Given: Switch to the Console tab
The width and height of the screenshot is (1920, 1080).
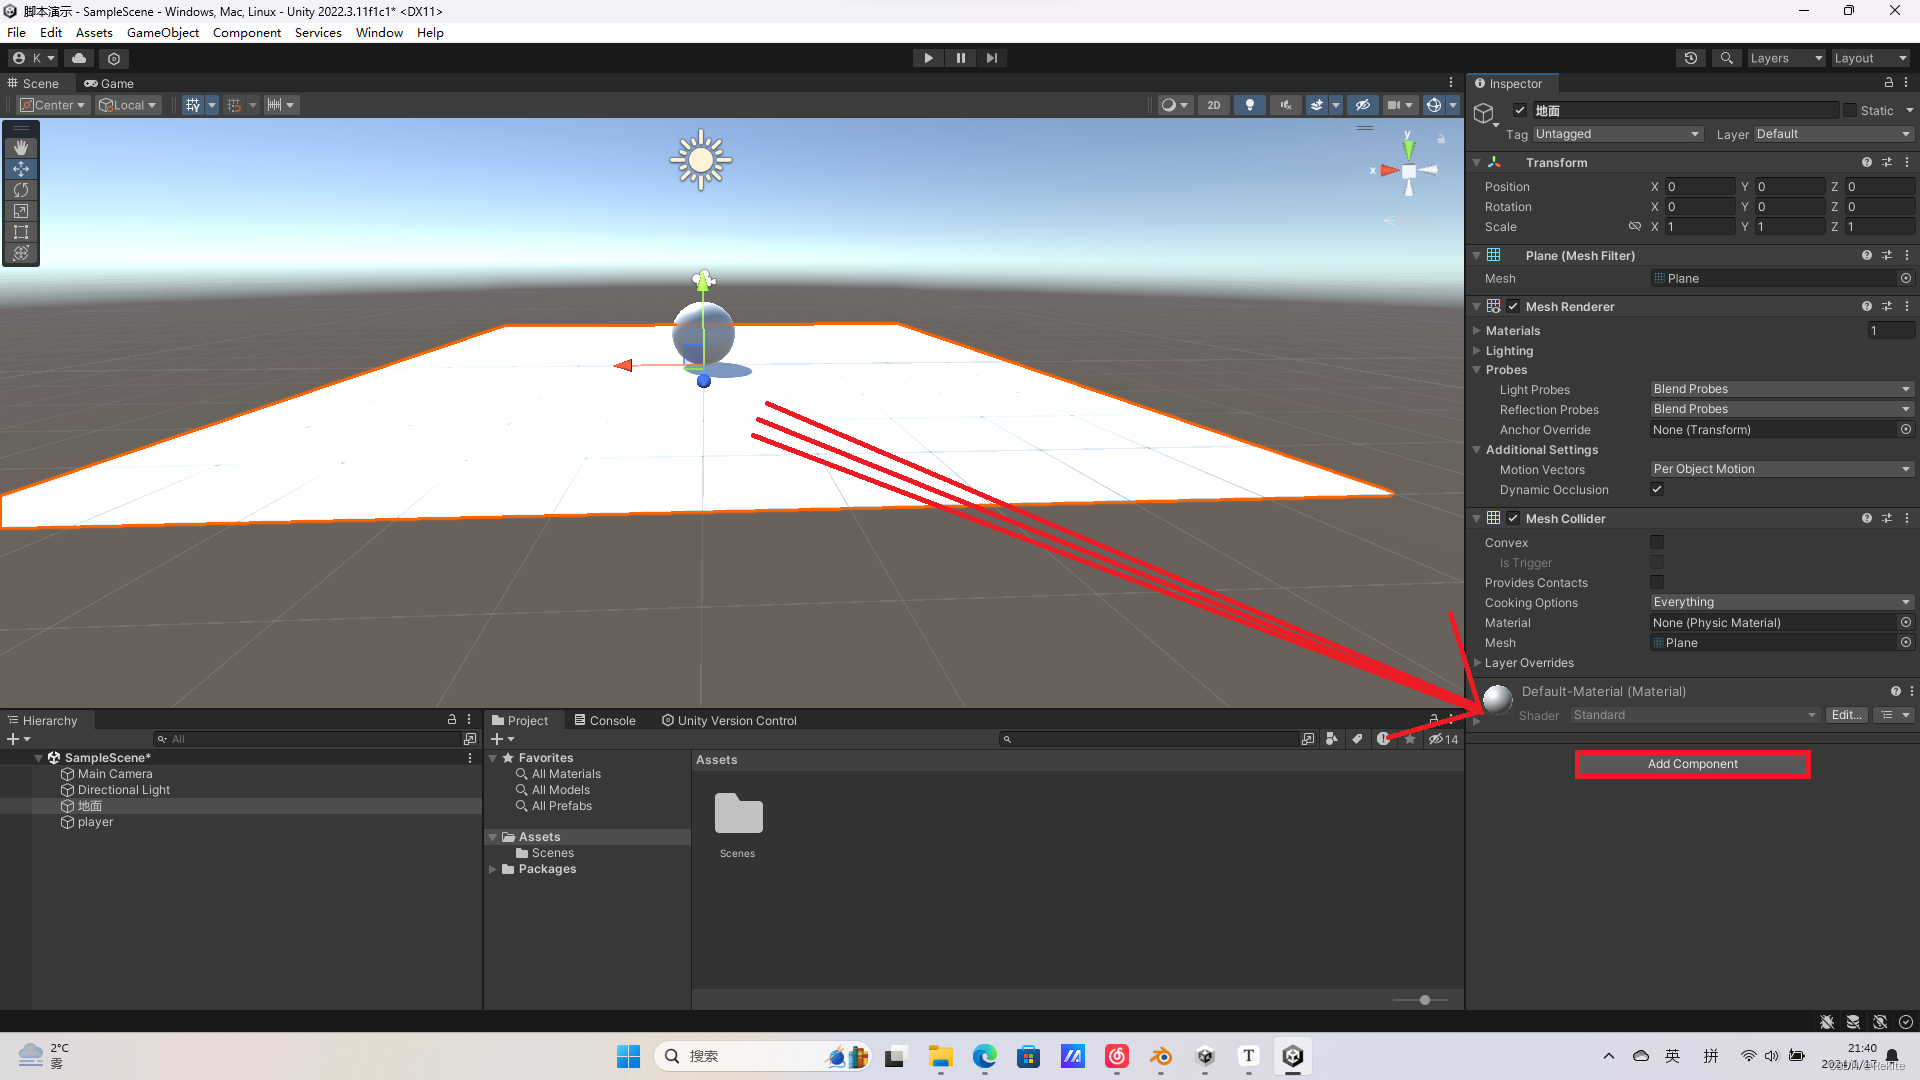Looking at the screenshot, I should click(606, 720).
